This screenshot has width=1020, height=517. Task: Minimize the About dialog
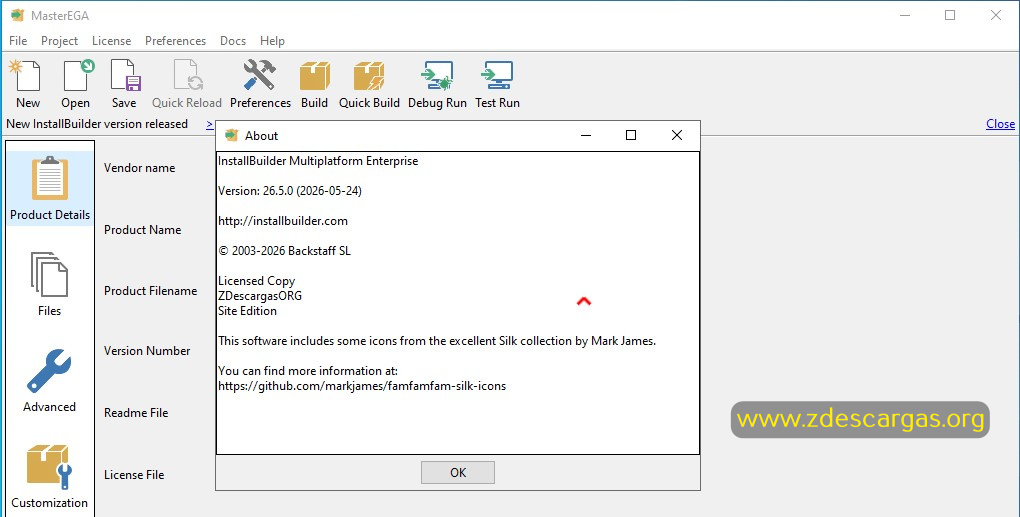point(585,135)
